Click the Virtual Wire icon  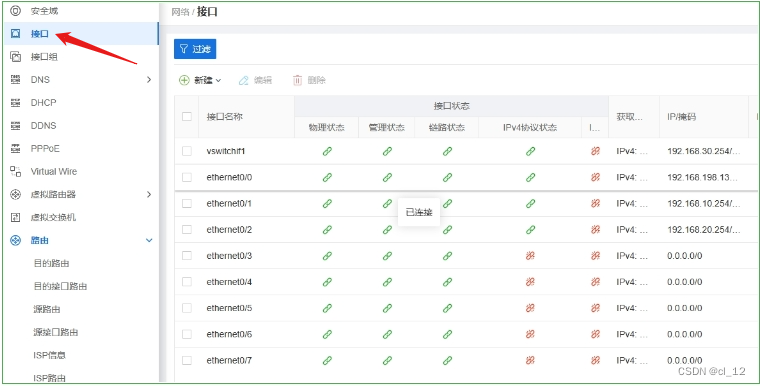[x=16, y=171]
